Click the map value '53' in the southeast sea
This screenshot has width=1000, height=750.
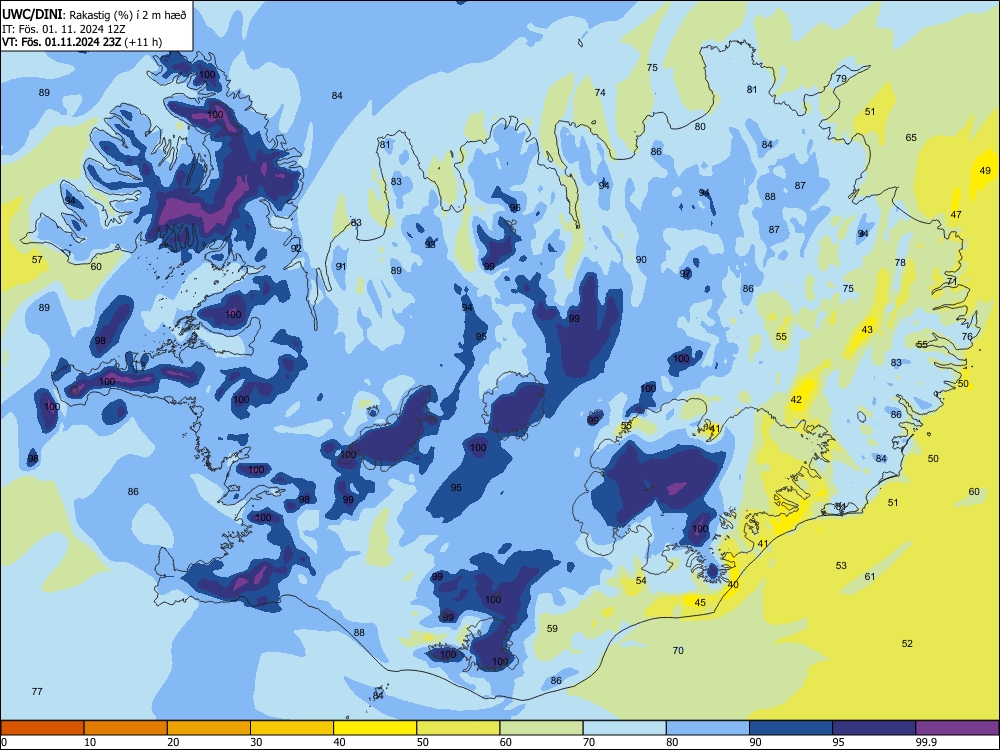click(841, 565)
